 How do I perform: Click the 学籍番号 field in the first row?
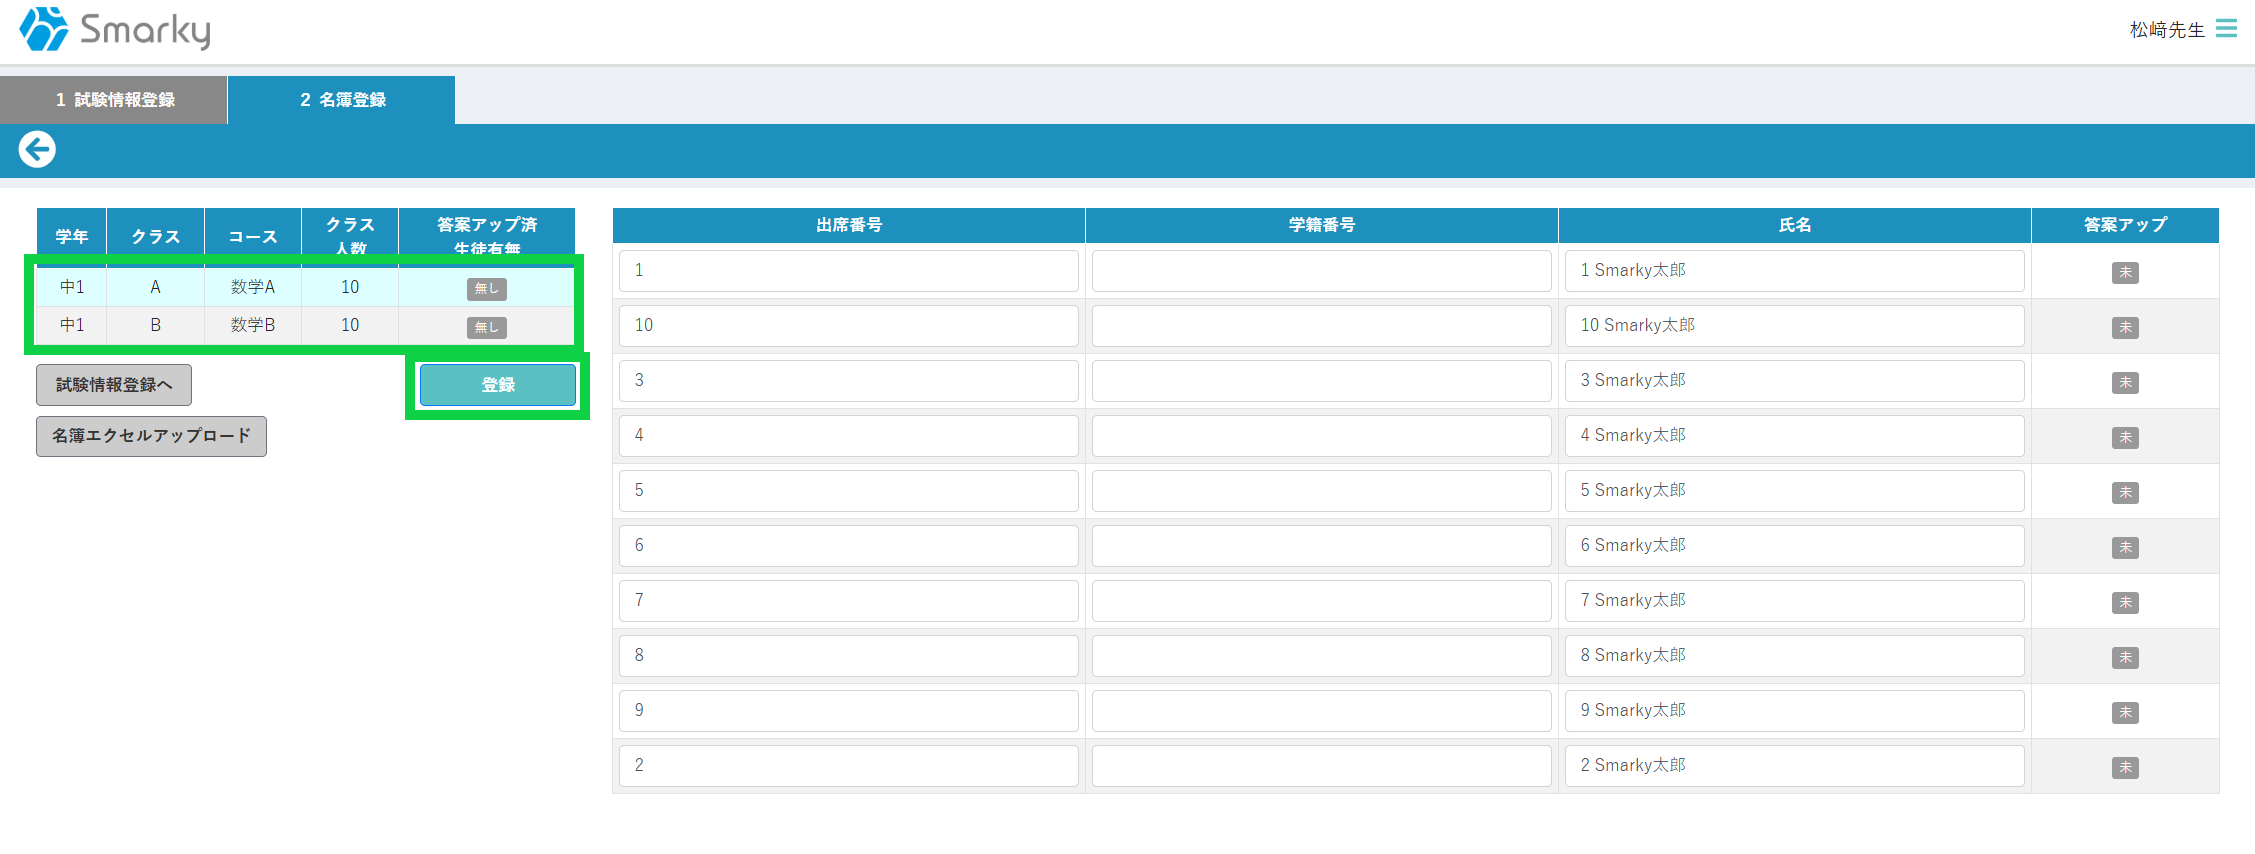pos(1321,271)
